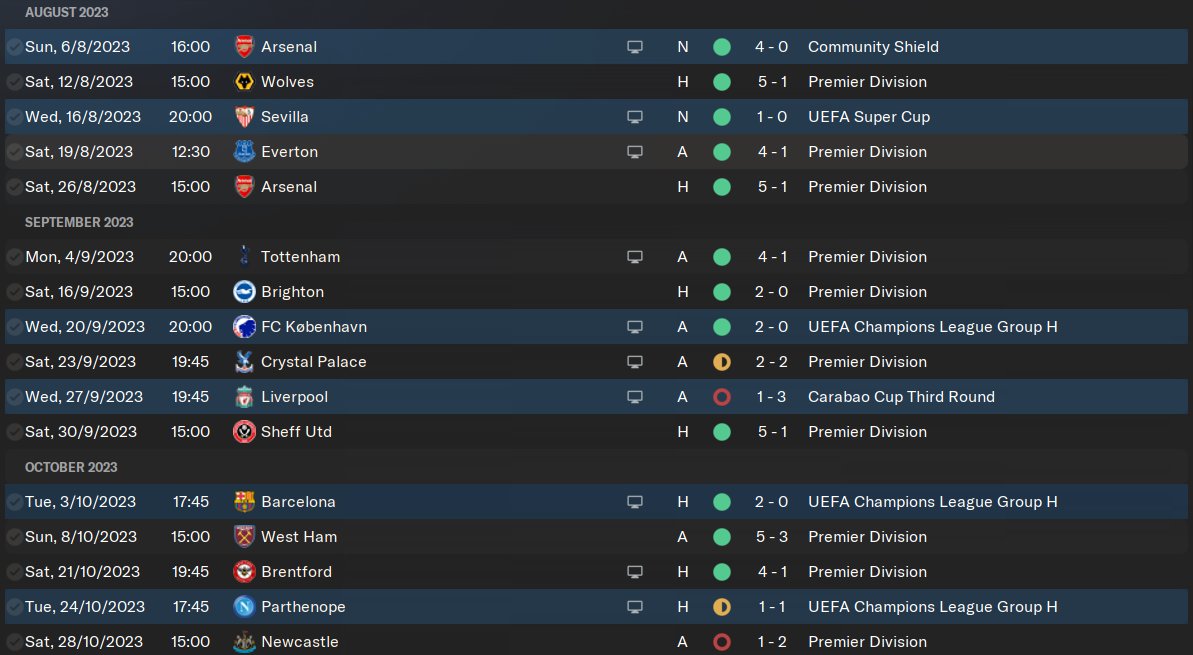This screenshot has height=655, width=1193.
Task: Collapse the October 2023 month header
Action: [71, 467]
